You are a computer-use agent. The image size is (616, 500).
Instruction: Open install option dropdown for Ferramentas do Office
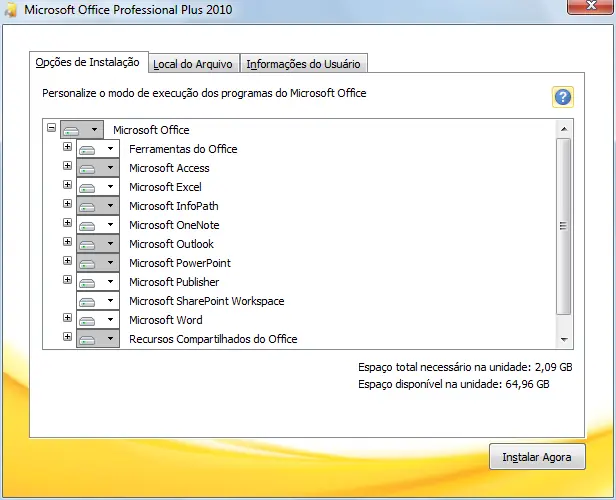coord(98,149)
